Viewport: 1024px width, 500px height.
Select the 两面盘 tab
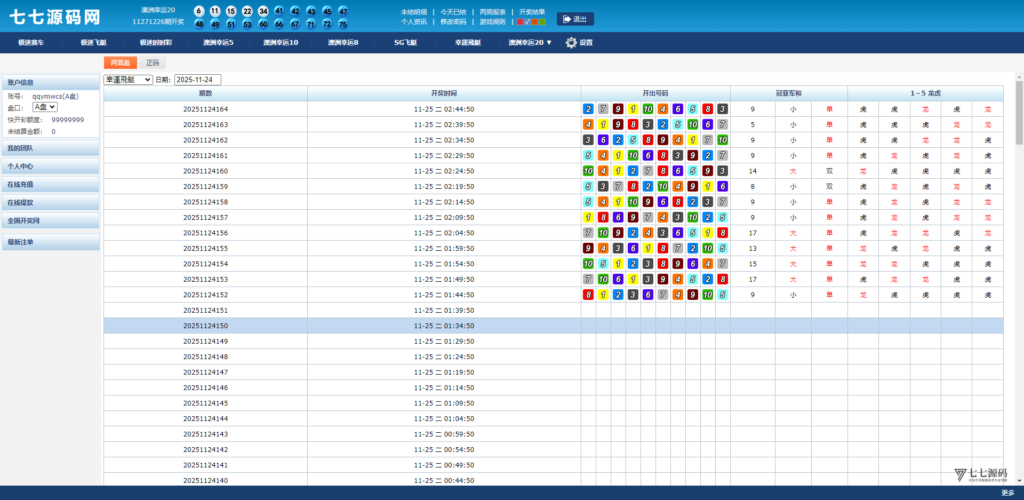click(120, 63)
